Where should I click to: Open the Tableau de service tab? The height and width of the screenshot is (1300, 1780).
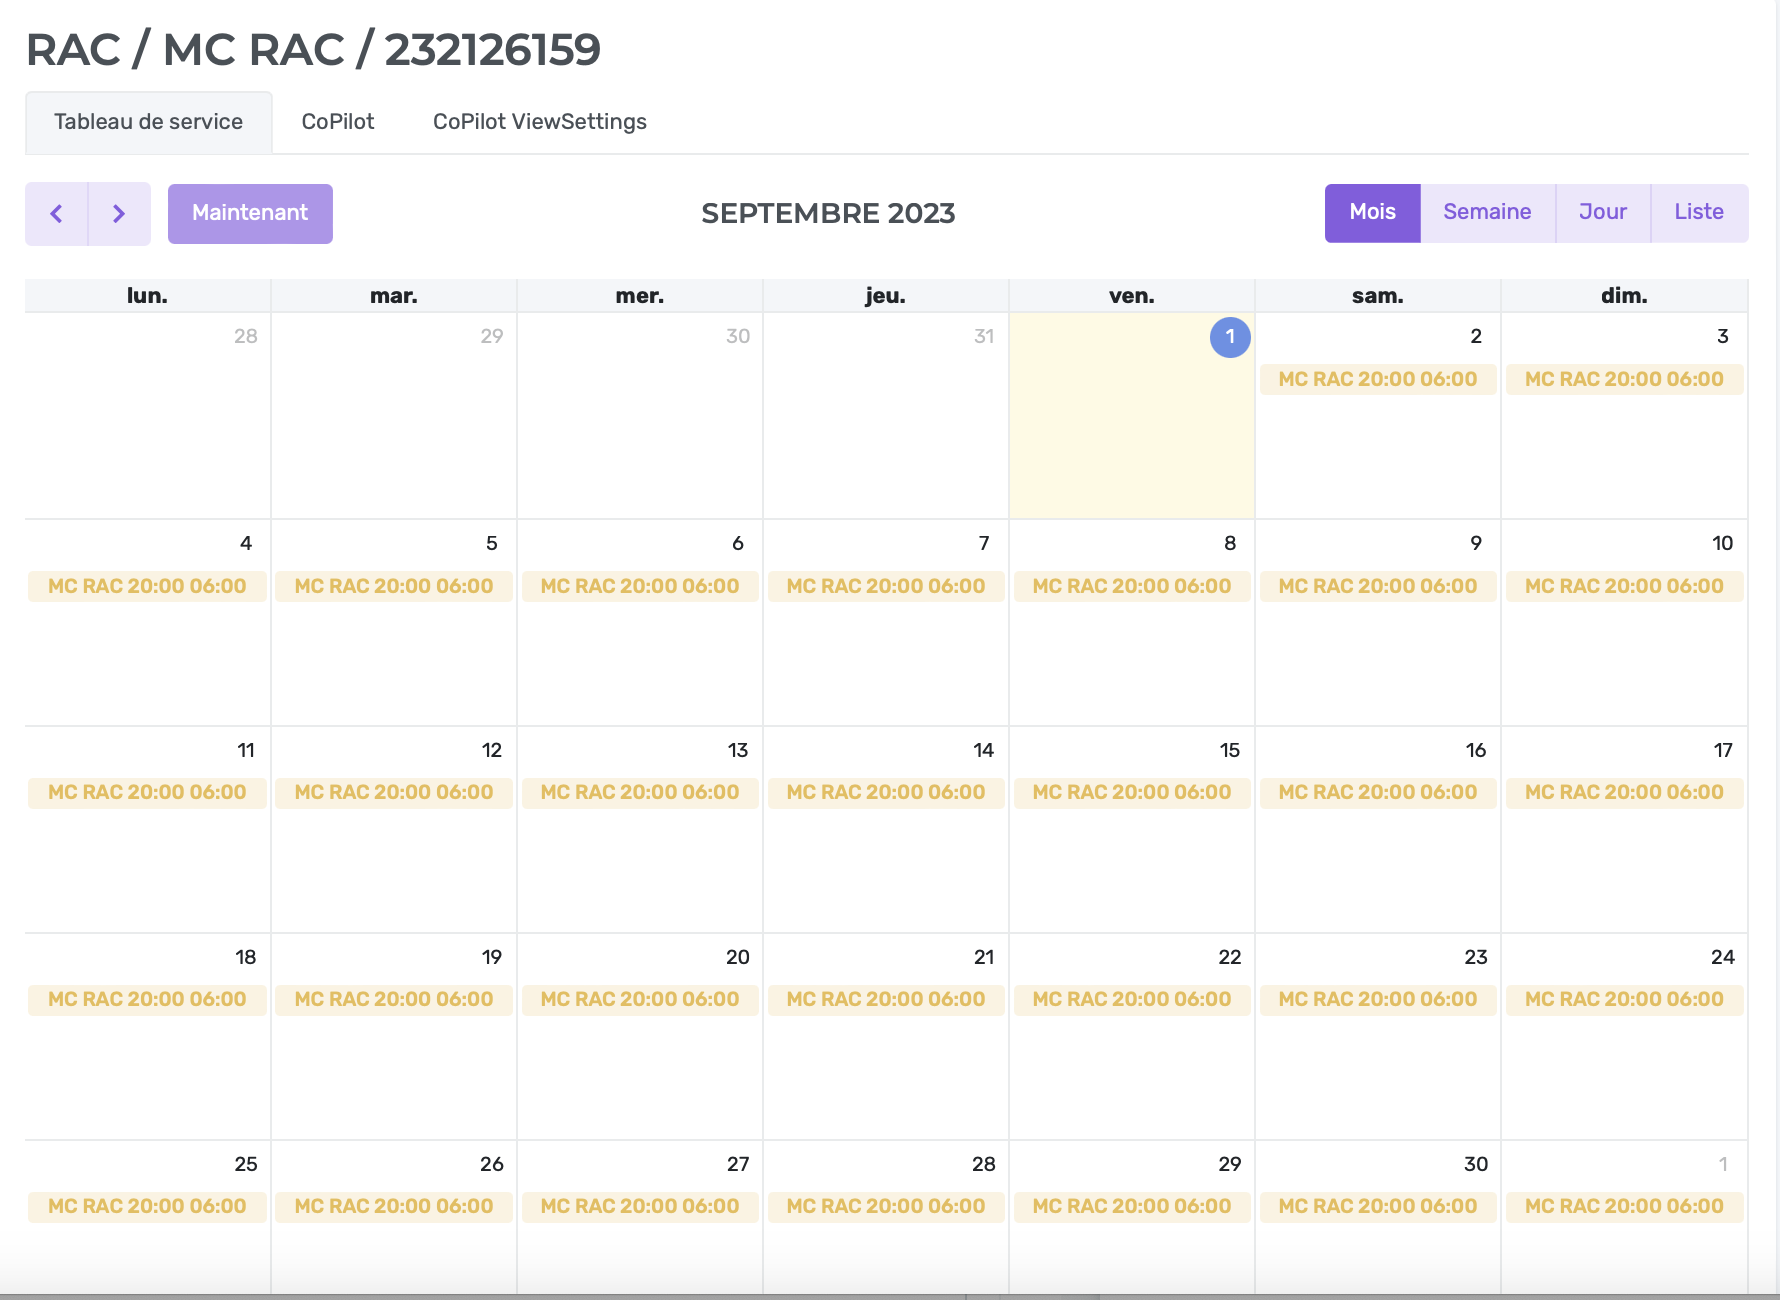pyautogui.click(x=148, y=122)
